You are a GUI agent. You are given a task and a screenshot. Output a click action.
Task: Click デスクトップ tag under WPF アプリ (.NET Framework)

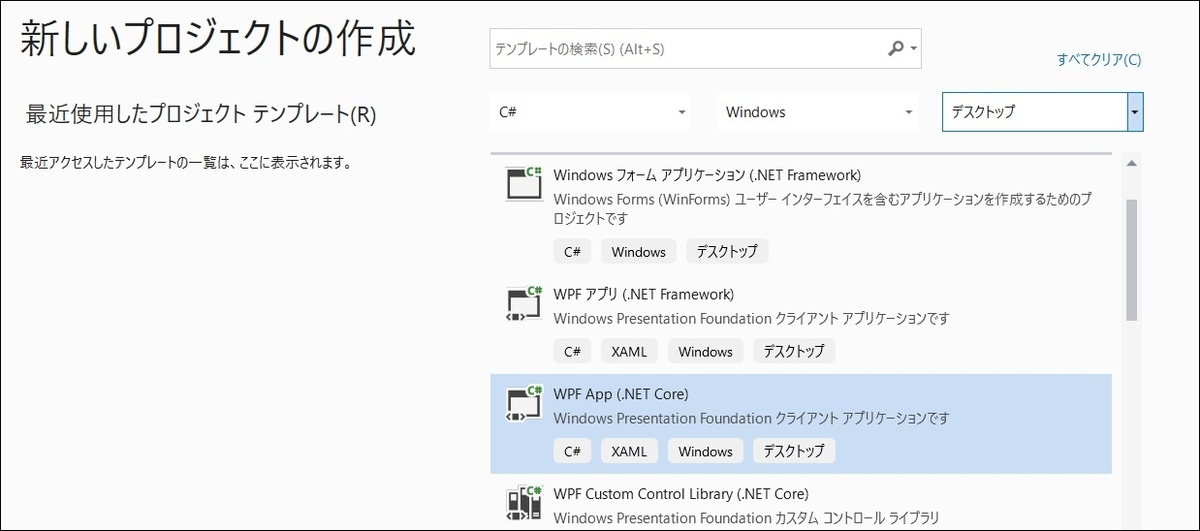click(x=794, y=352)
